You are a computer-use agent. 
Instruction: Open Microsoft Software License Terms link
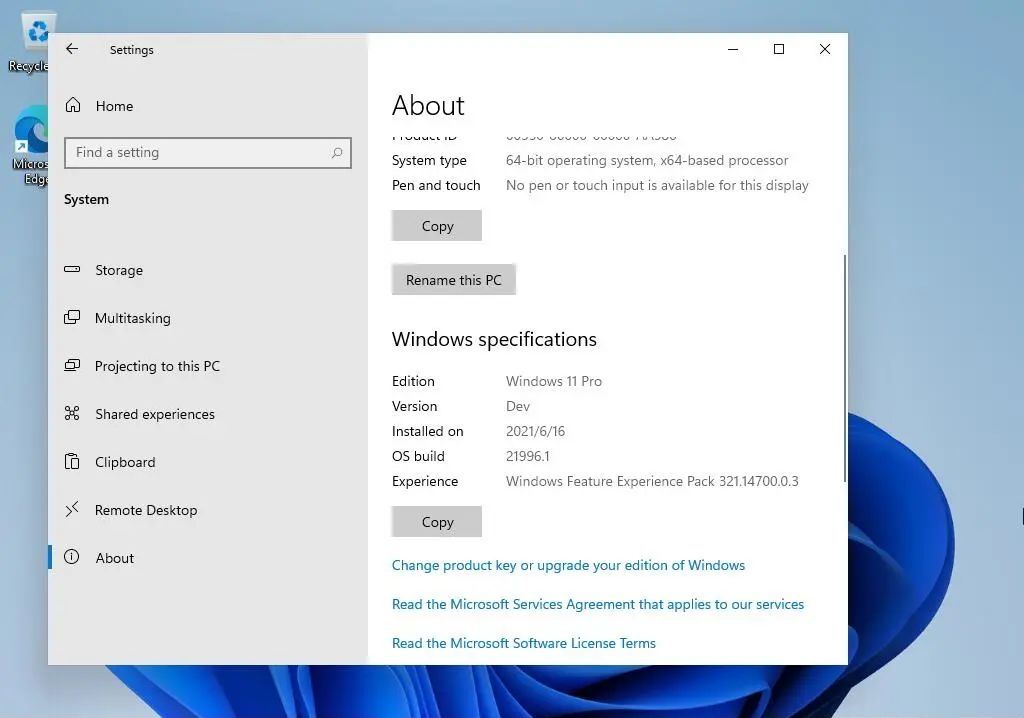524,643
